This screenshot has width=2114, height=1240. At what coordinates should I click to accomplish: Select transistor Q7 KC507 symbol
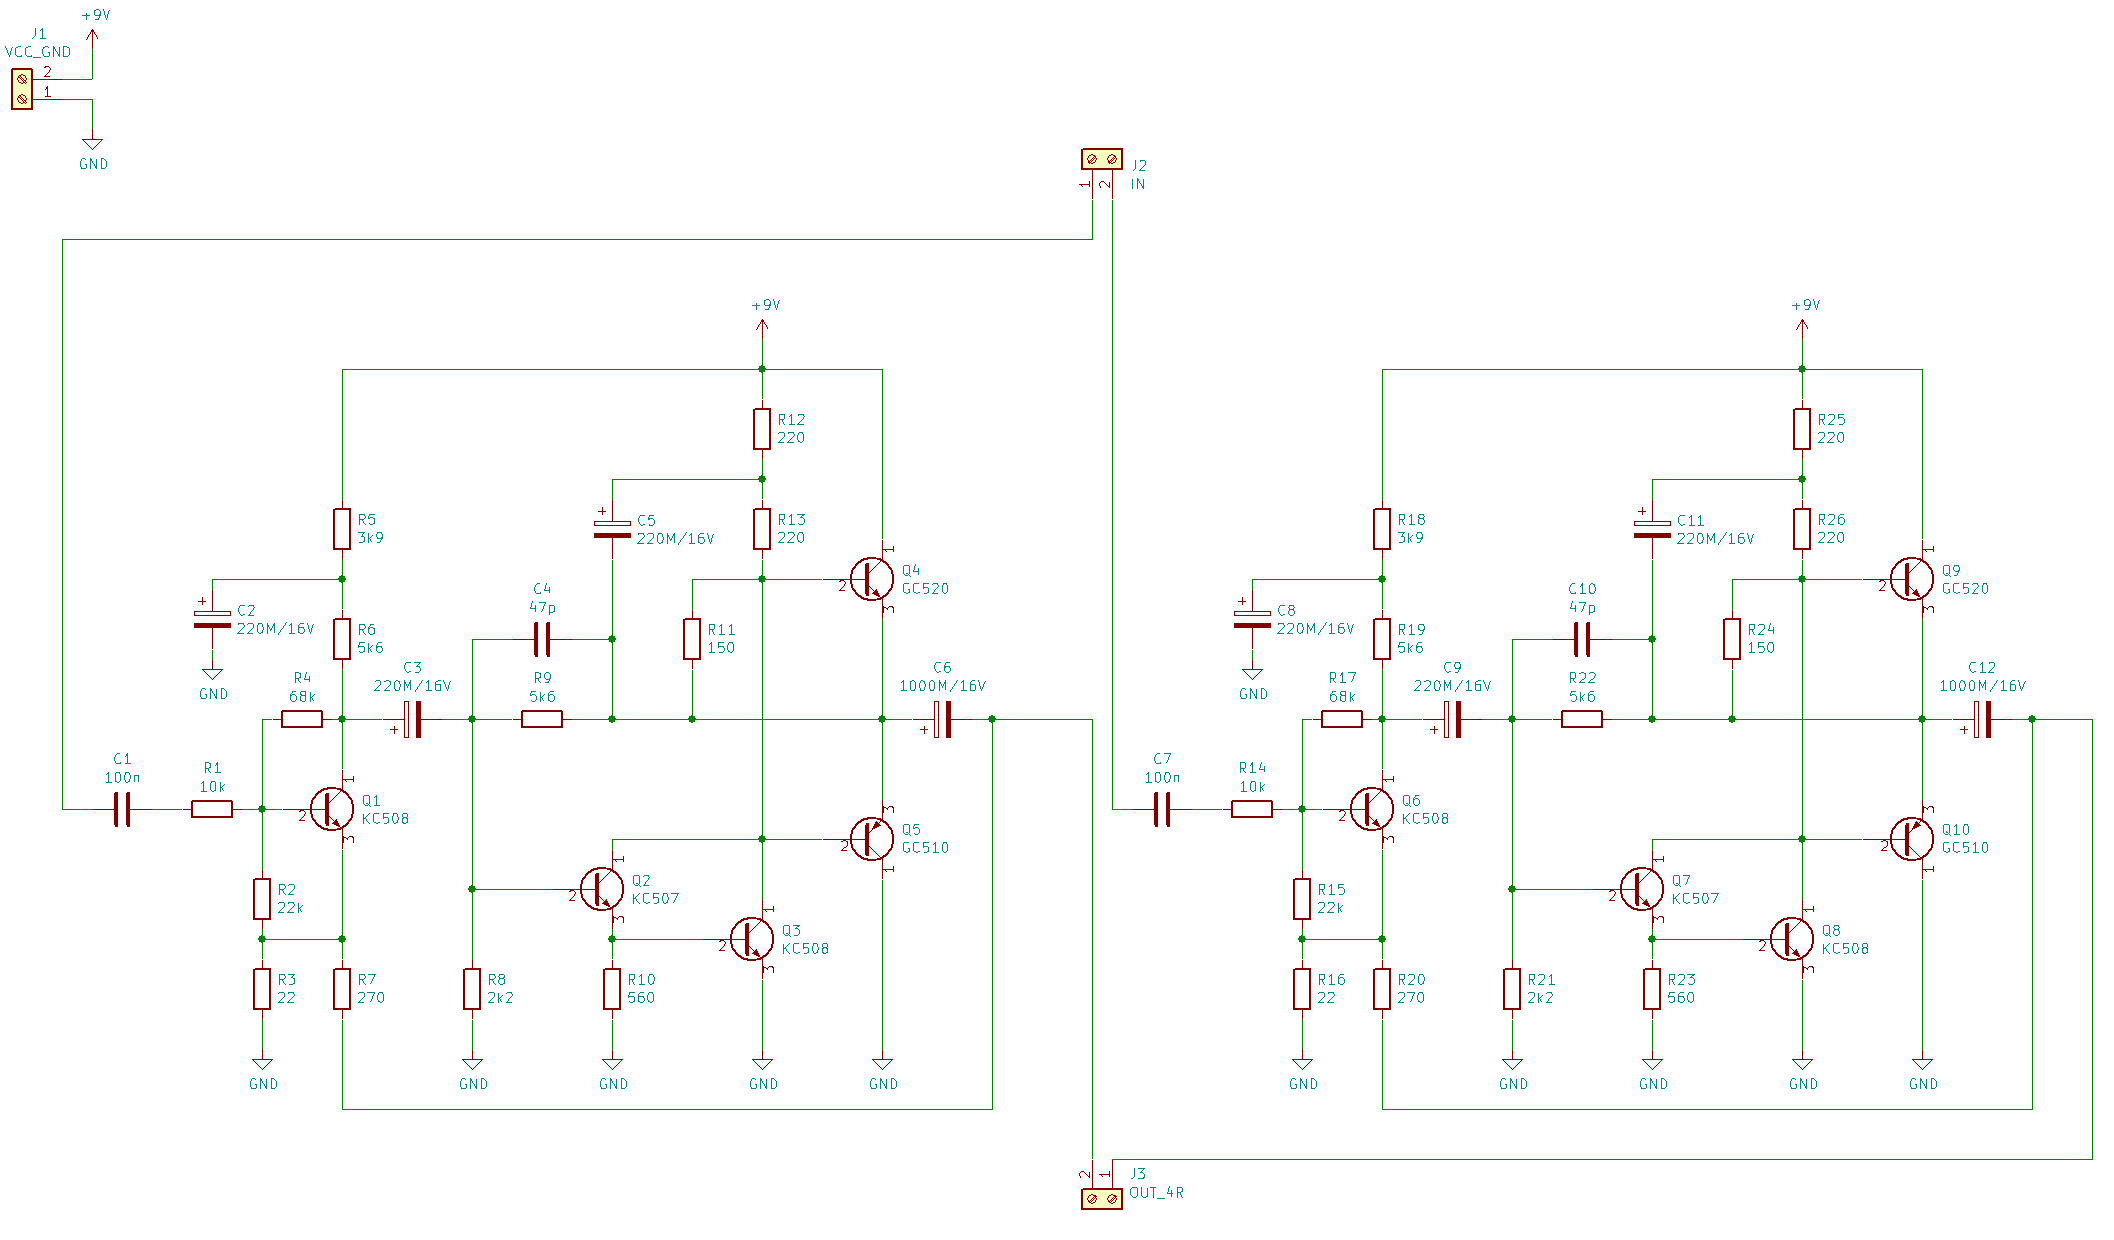1642,889
